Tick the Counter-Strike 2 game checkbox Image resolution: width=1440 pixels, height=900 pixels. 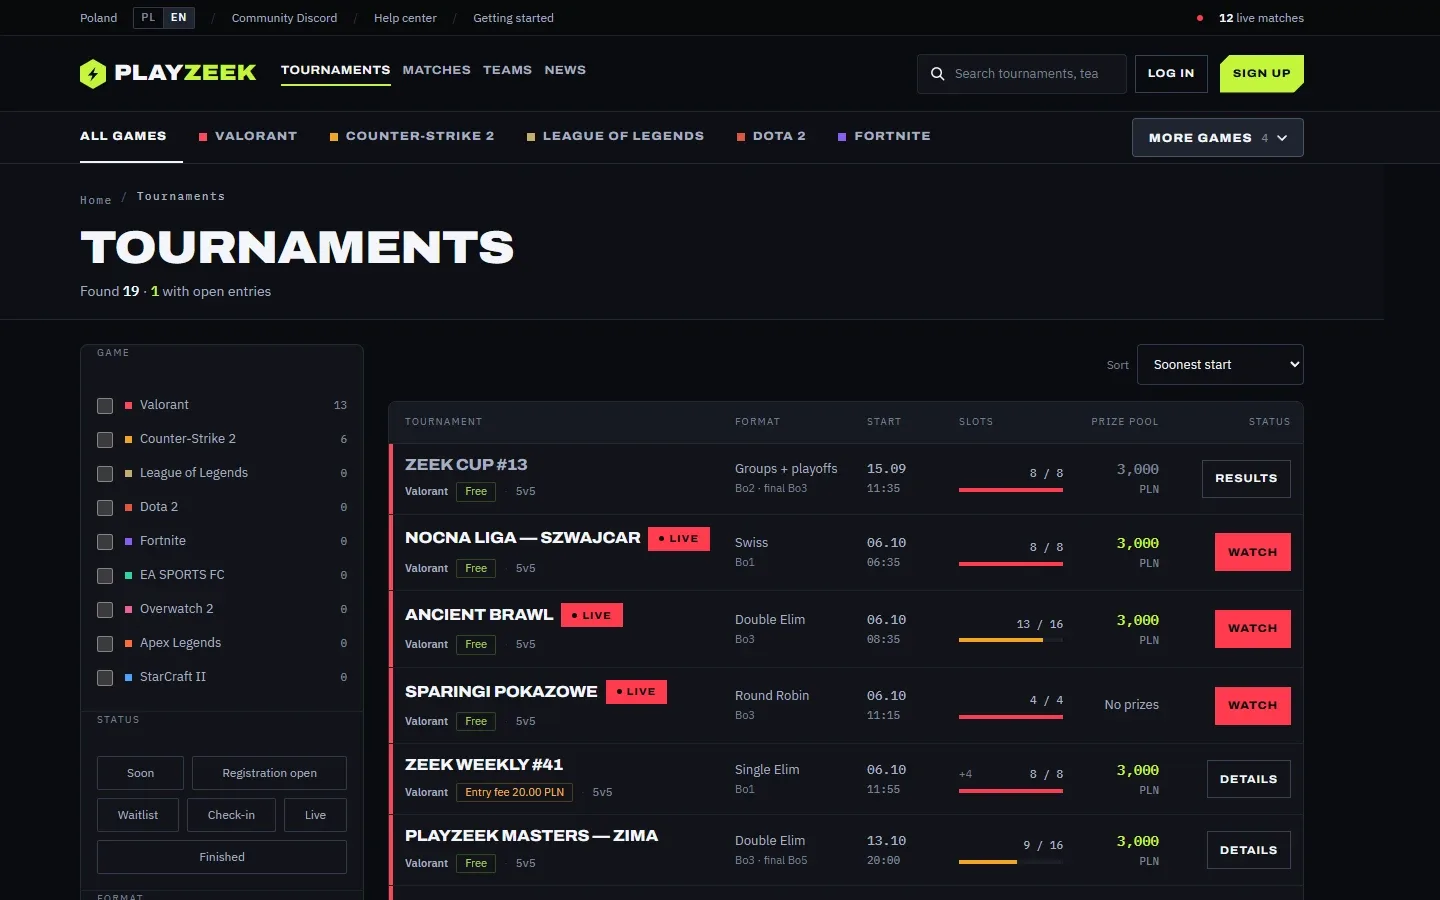coord(105,440)
